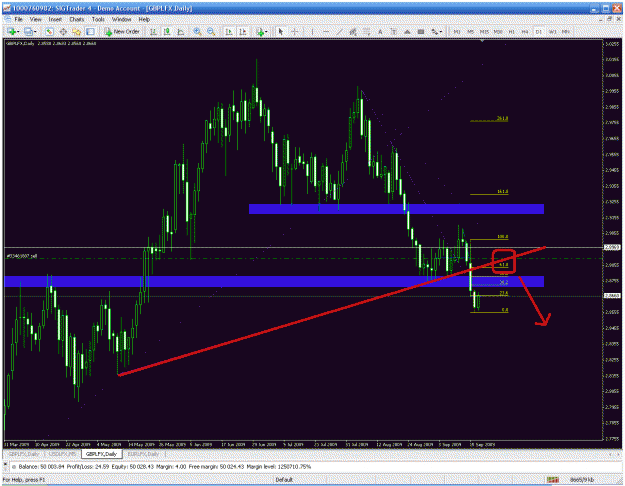Switch to W1 weekly timeframe
625x486 pixels.
point(552,32)
